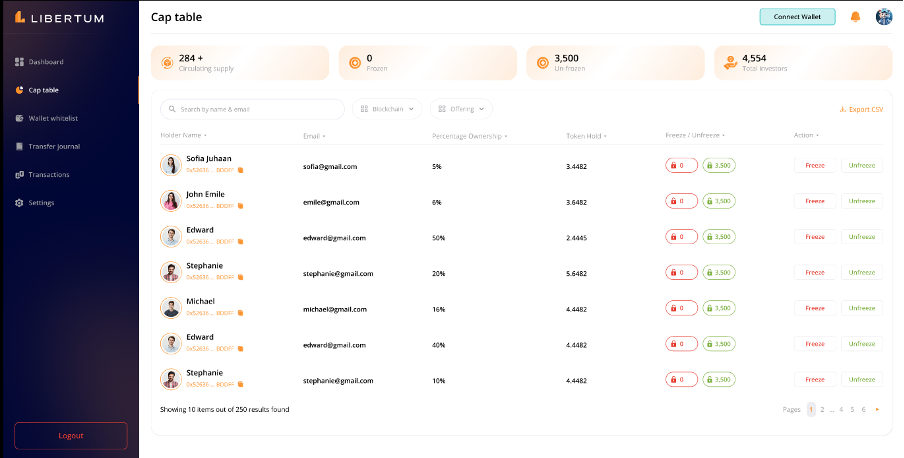Click the Total investors icon
Image resolution: width=904 pixels, height=458 pixels.
730,62
